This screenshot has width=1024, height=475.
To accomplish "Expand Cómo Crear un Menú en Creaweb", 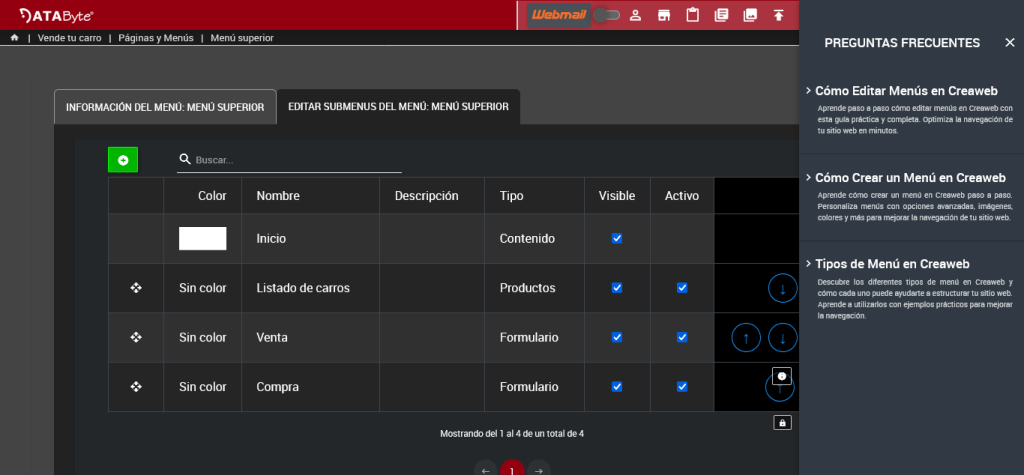I will tap(910, 177).
